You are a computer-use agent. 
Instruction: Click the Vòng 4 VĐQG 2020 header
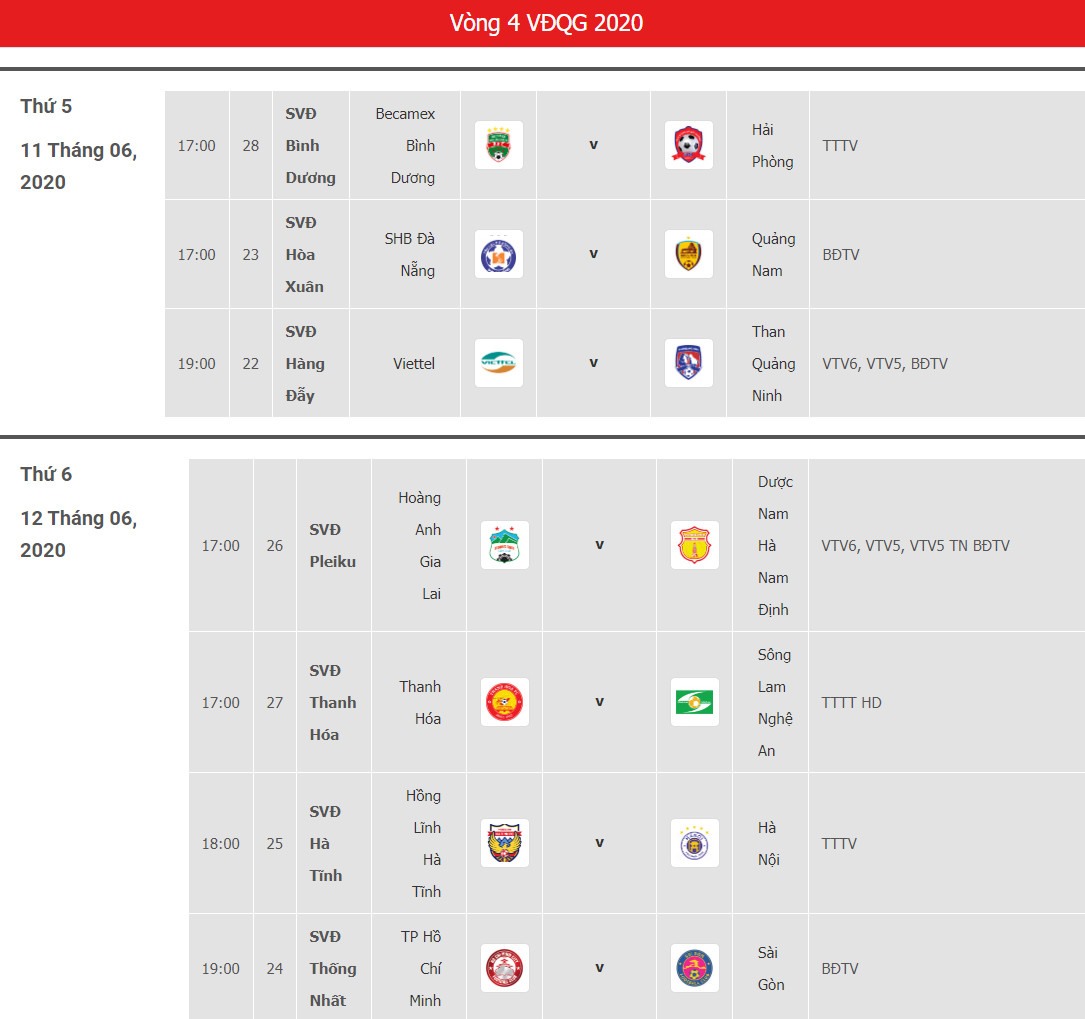pos(546,23)
